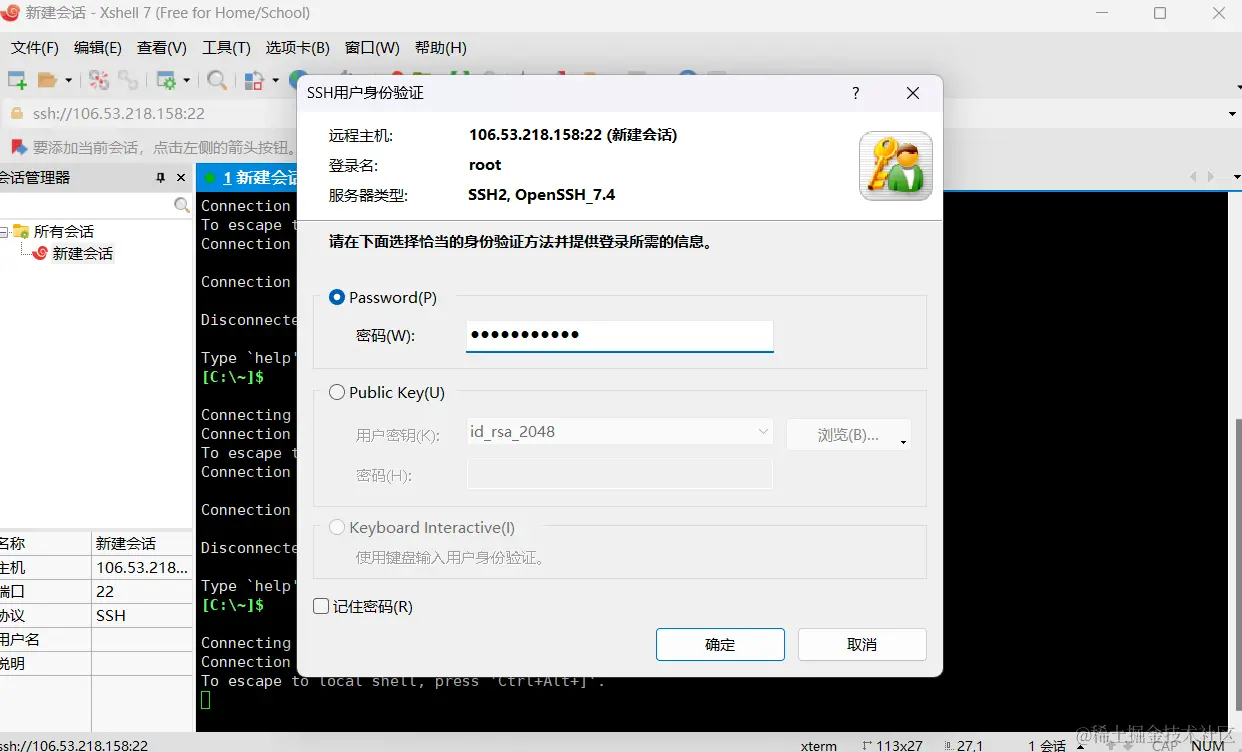Open dropdown arrow beside properties gear icon

click(186, 80)
